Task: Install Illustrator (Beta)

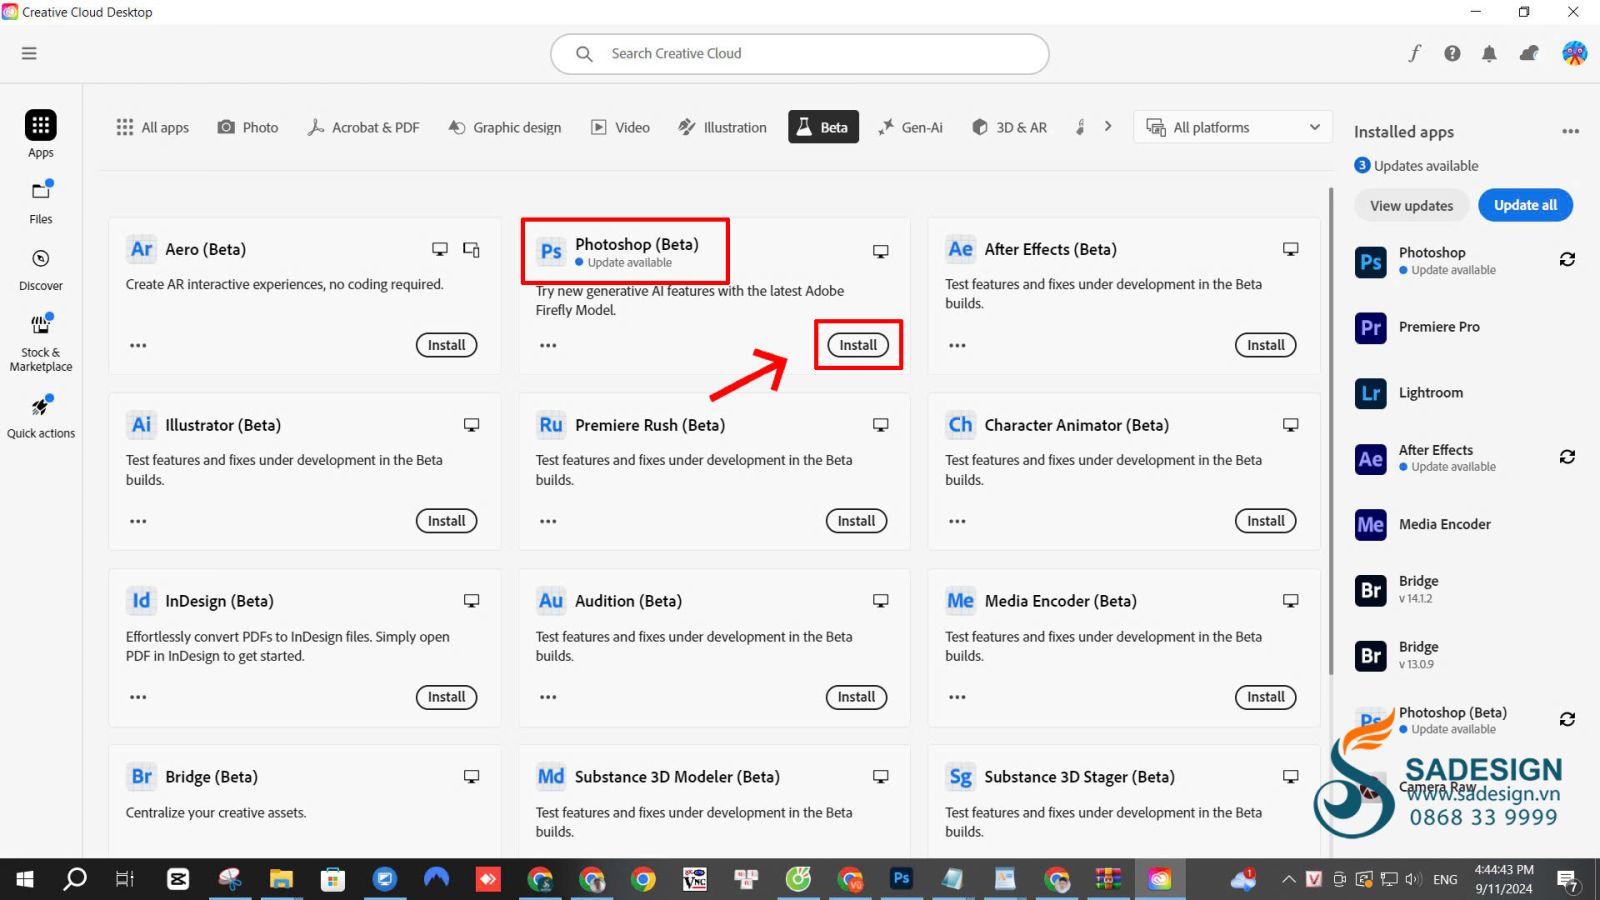Action: (x=446, y=521)
